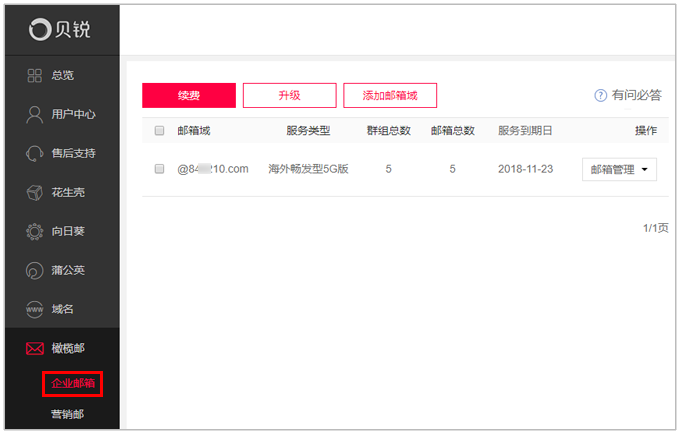Open 营销邮 in the sidebar submenu

click(67, 414)
